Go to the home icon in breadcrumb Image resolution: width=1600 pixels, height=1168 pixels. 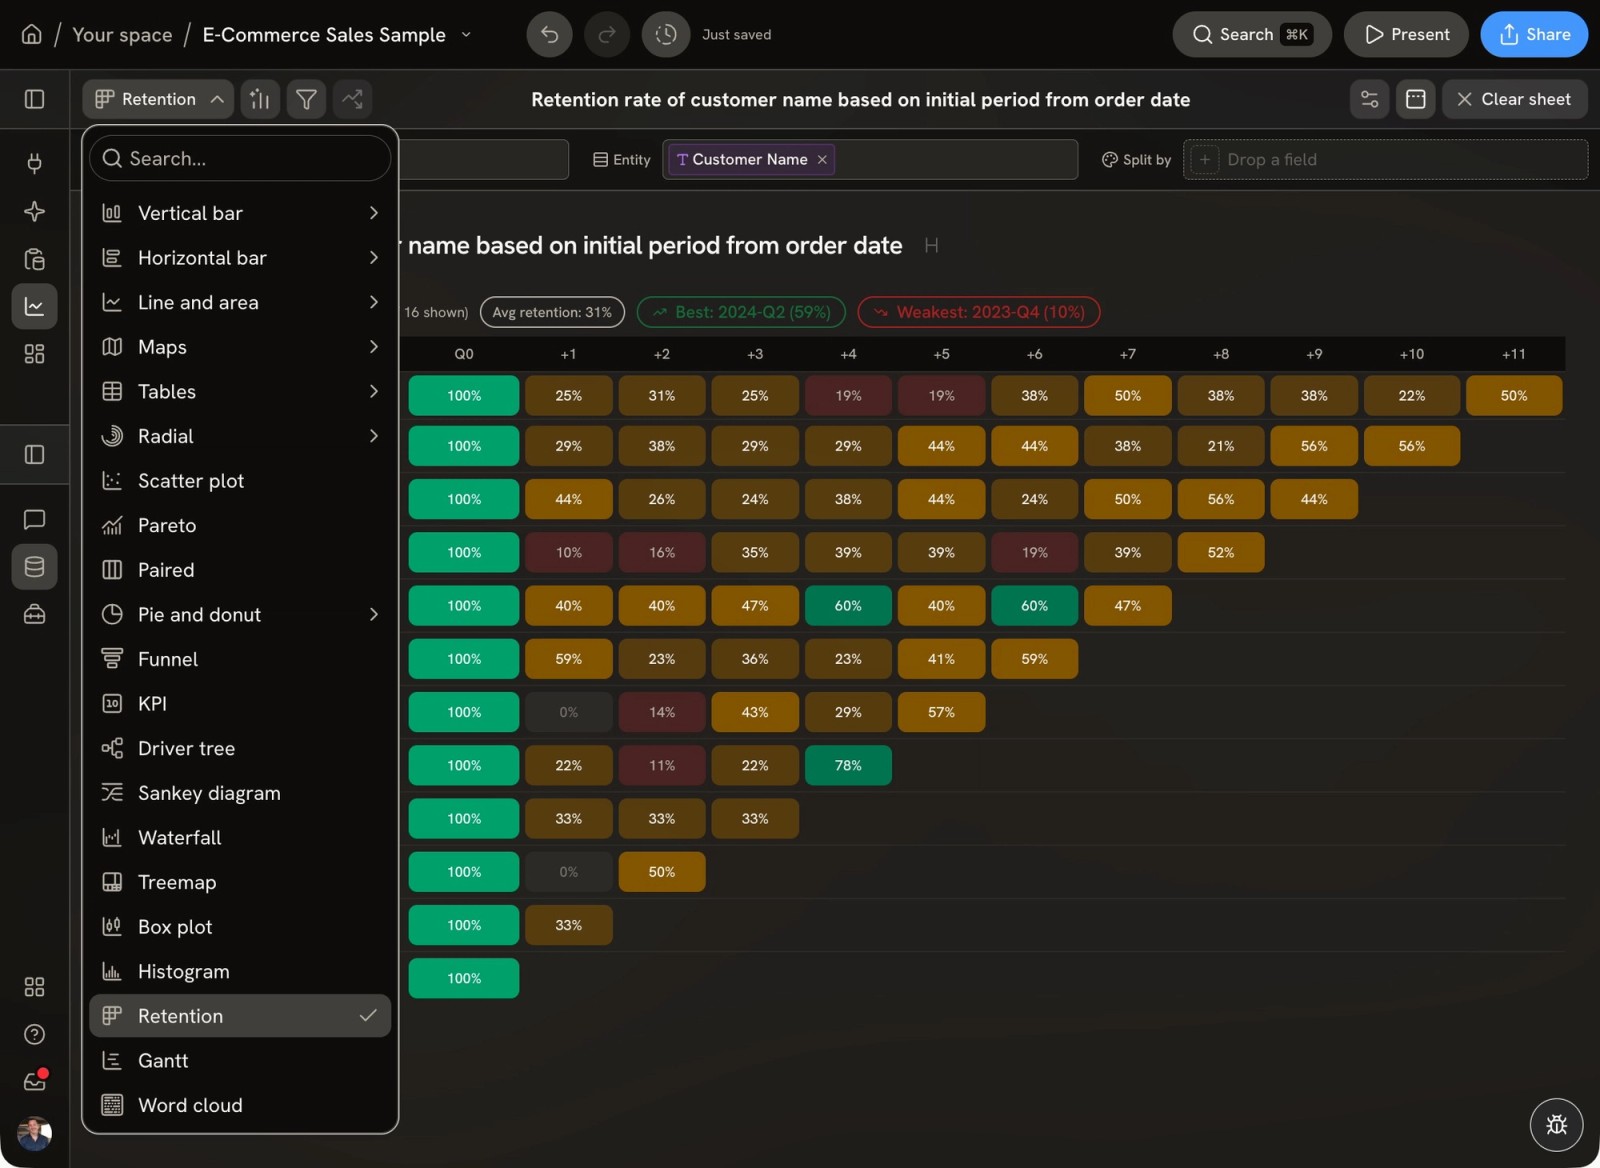pyautogui.click(x=32, y=34)
